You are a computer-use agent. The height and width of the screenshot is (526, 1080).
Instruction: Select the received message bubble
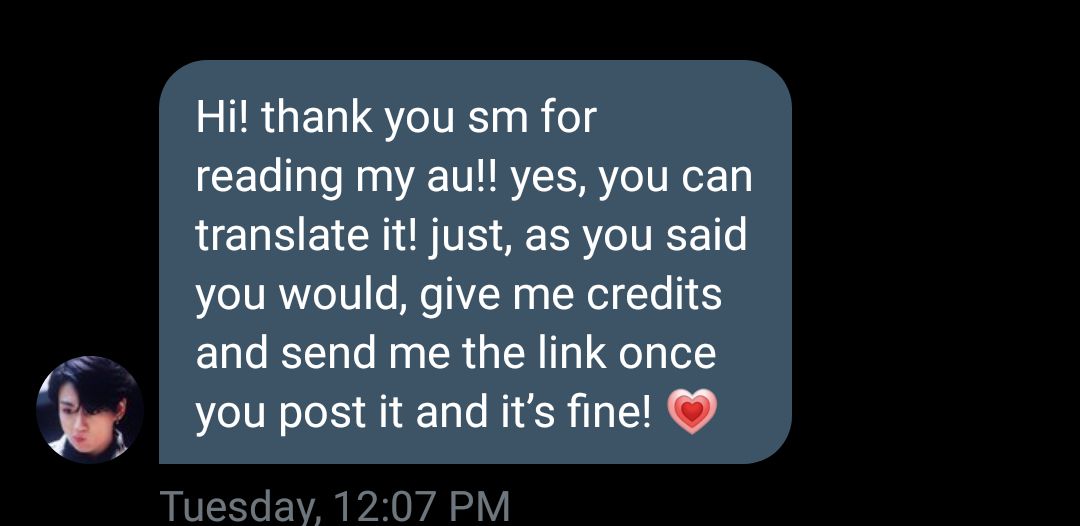[x=475, y=262]
